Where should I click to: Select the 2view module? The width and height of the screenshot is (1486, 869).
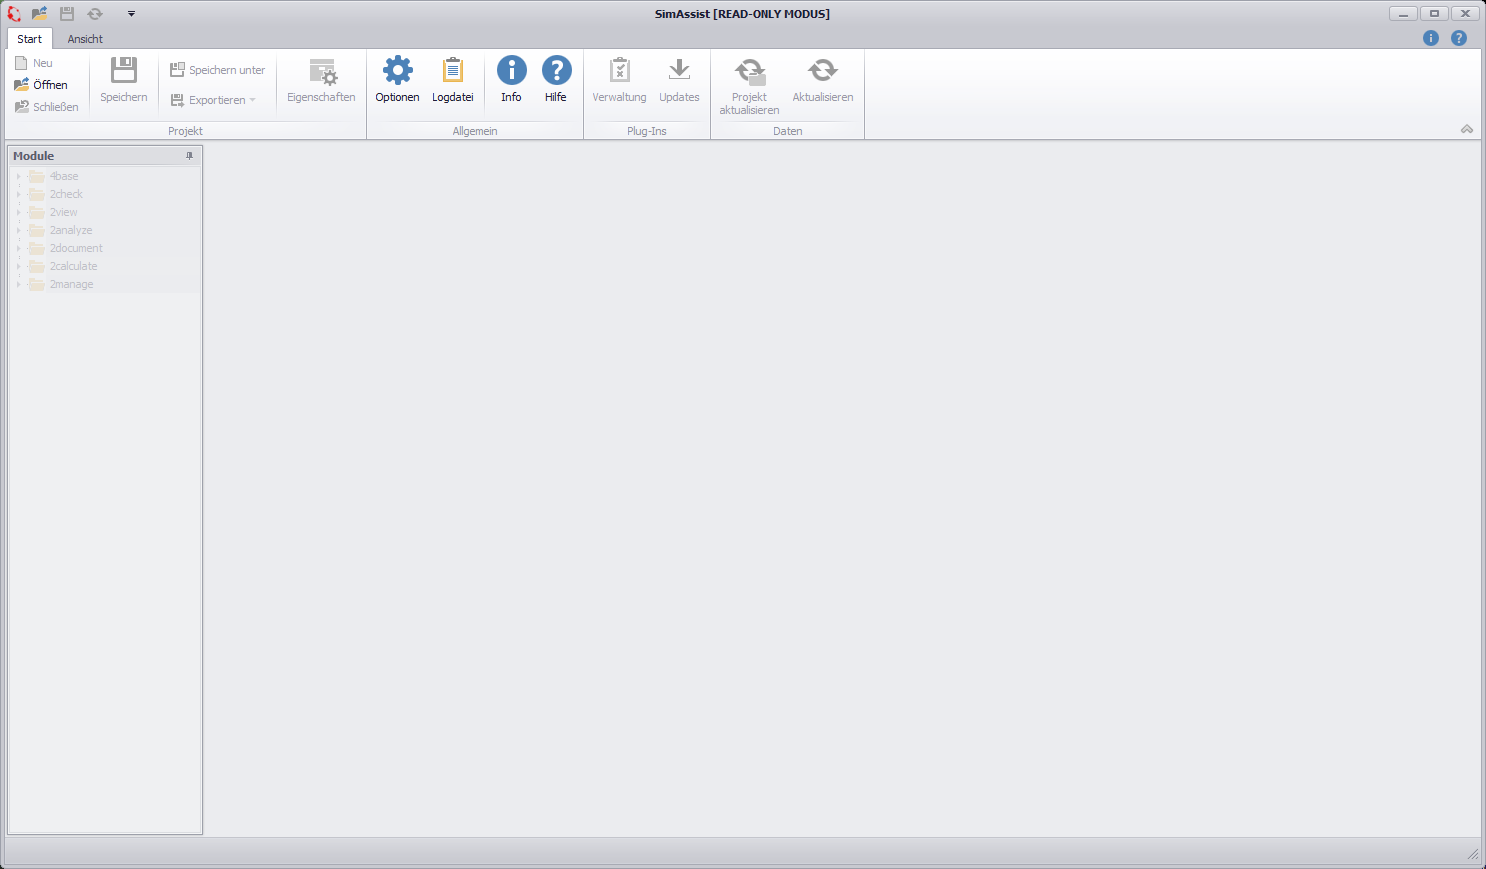(x=63, y=212)
